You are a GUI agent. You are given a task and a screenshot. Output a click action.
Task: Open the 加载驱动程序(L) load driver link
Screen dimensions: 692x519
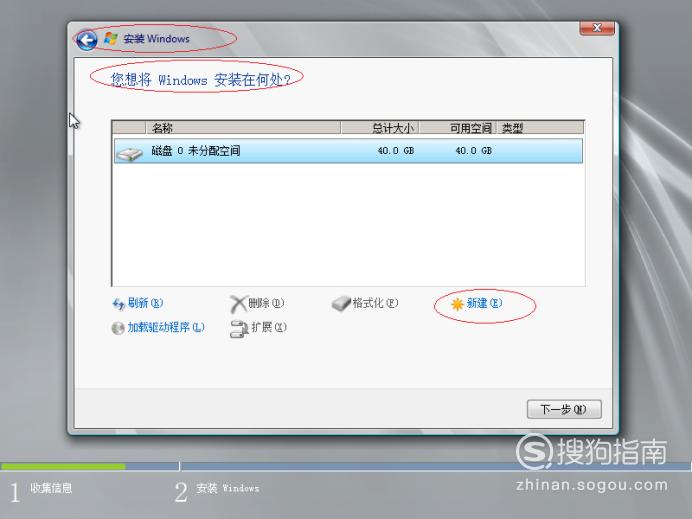[166, 327]
